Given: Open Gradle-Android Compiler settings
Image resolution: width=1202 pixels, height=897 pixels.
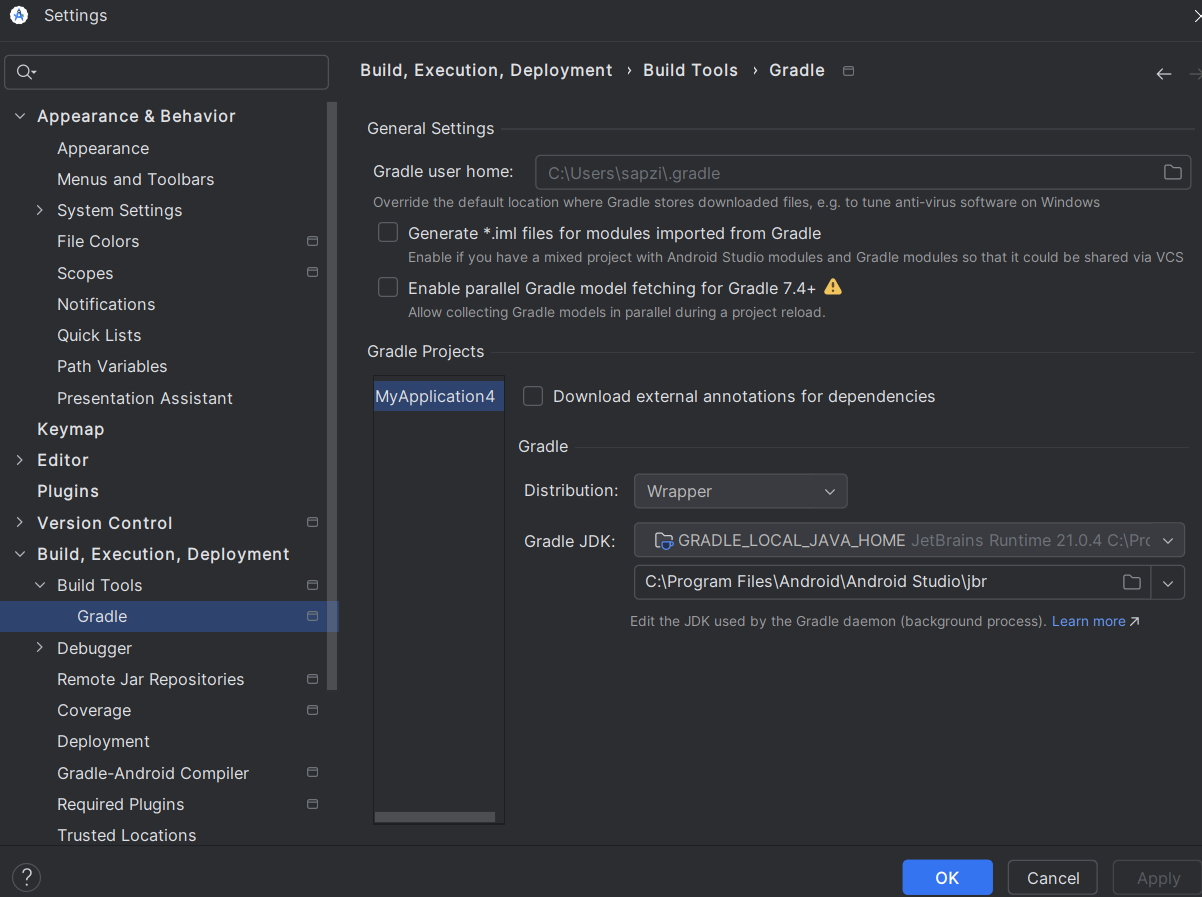Looking at the screenshot, I should 153,773.
